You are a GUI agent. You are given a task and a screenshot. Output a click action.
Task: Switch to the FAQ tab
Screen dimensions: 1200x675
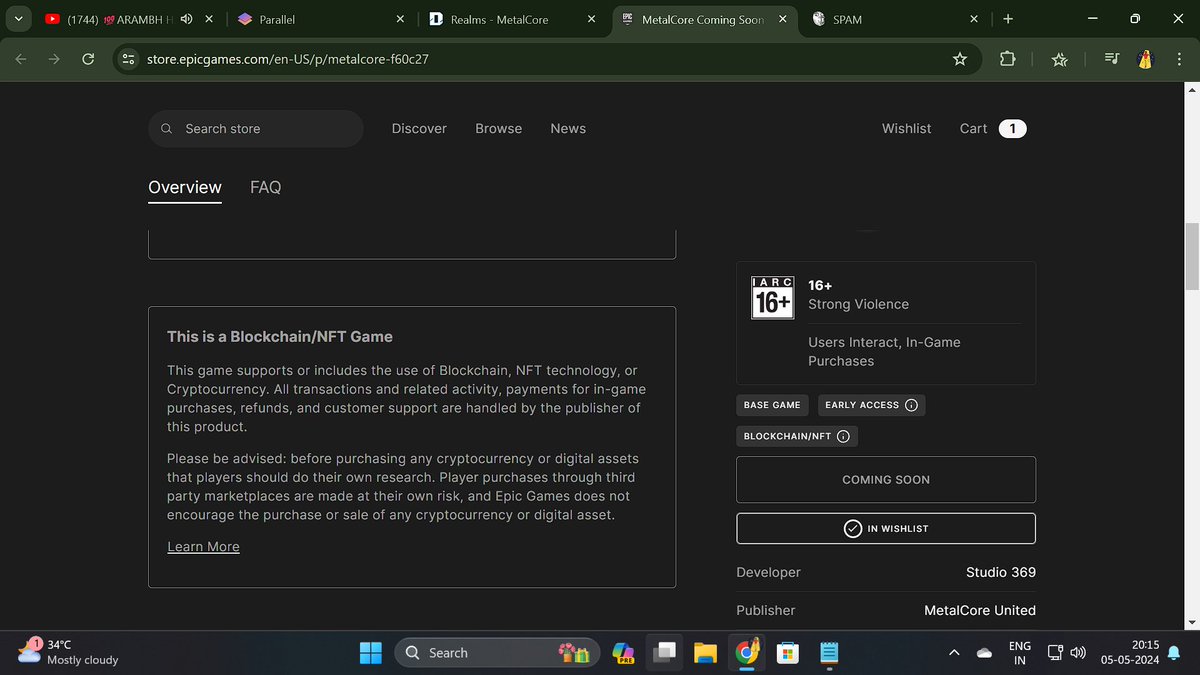[x=265, y=187]
